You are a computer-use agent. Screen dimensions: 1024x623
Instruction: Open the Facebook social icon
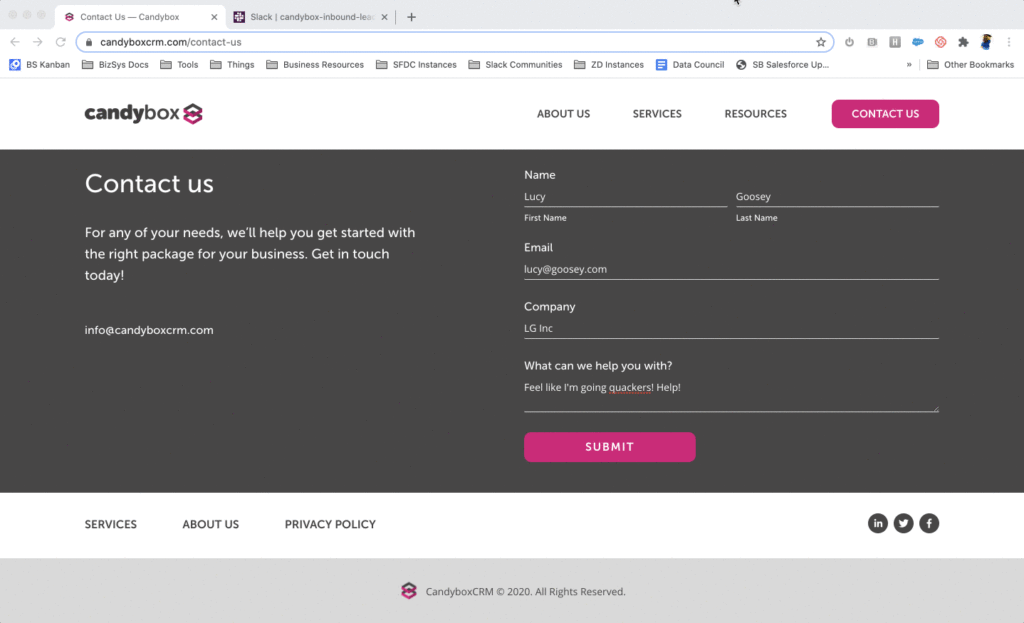point(929,523)
